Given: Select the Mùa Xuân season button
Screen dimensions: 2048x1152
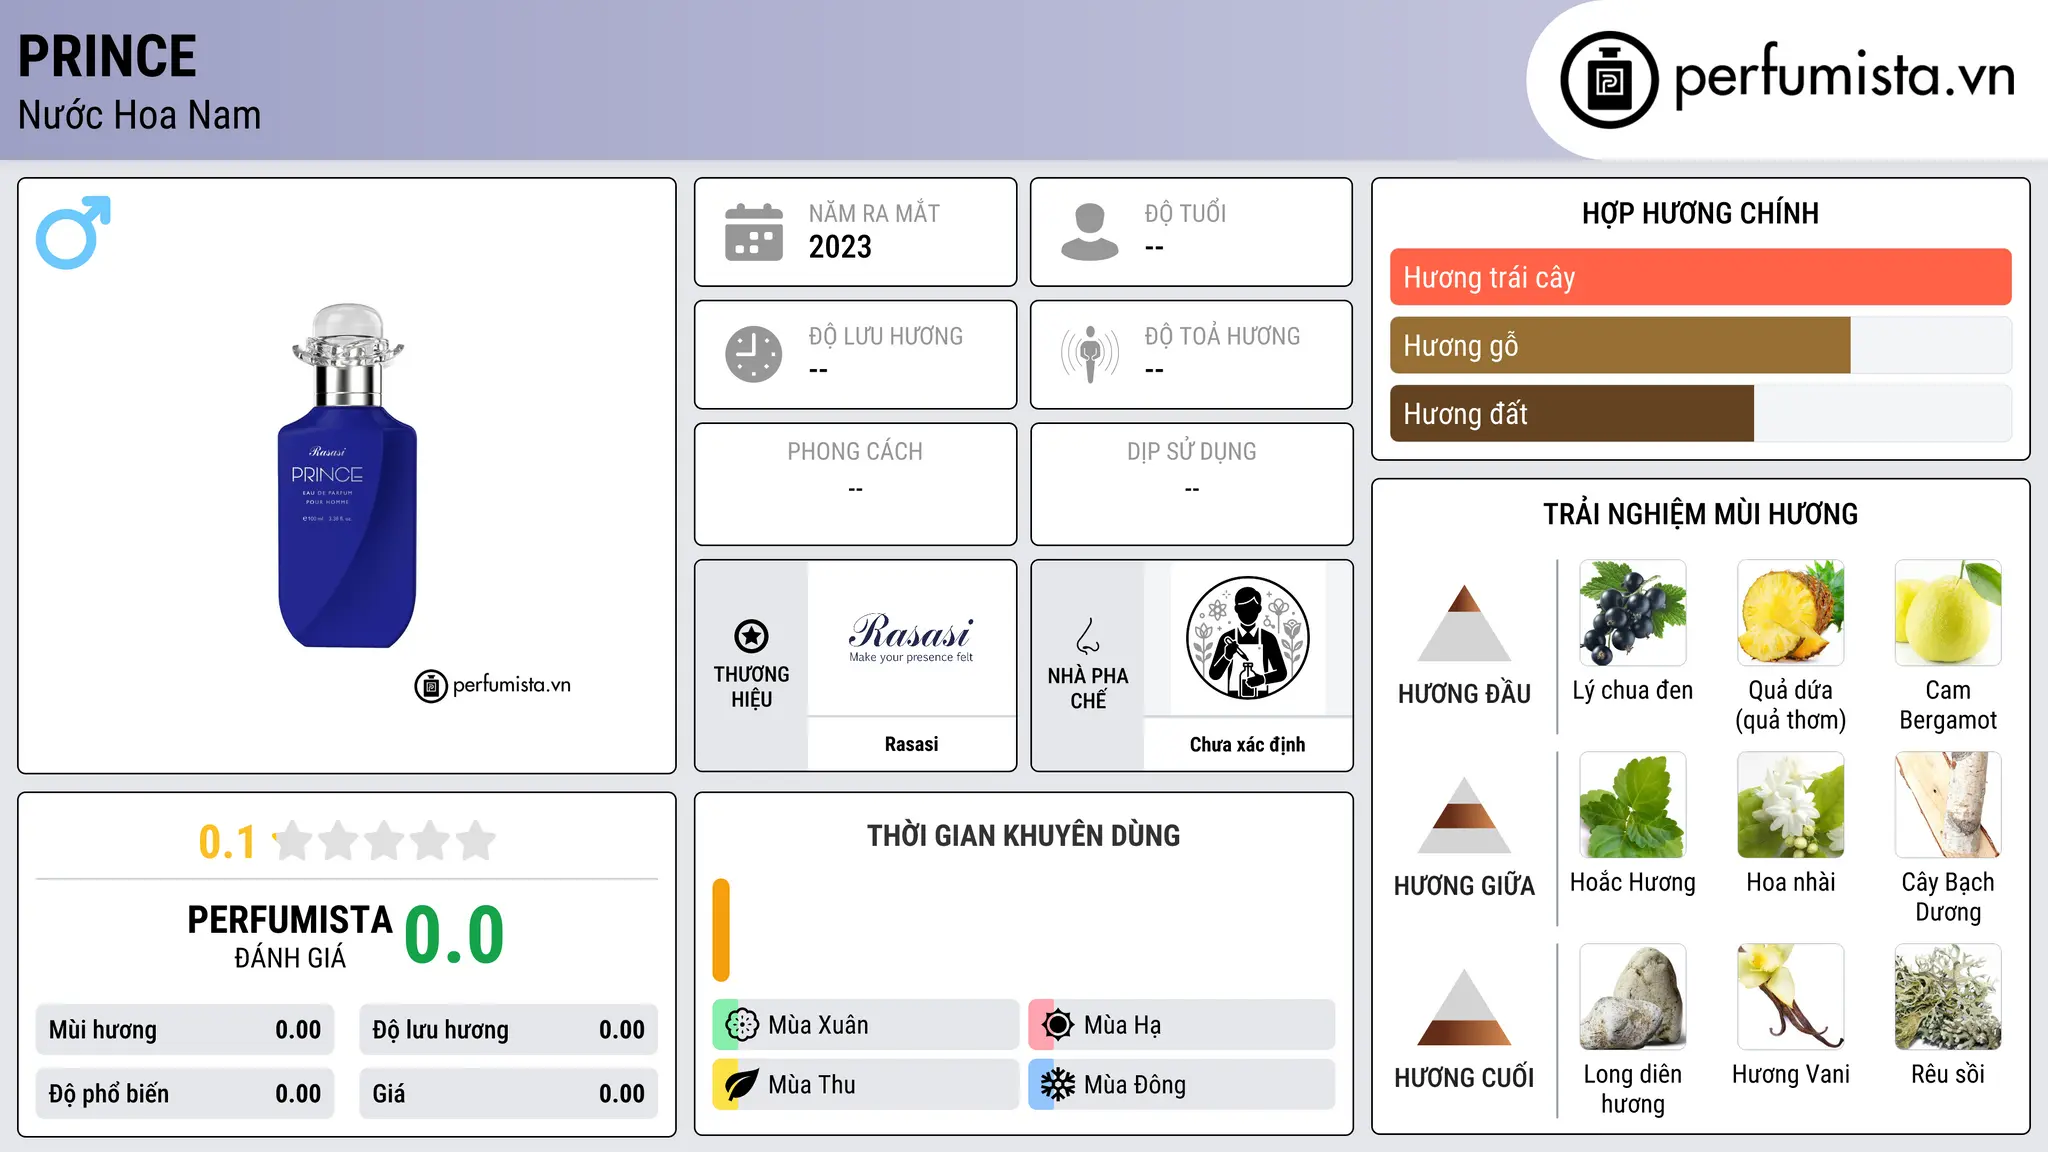Looking at the screenshot, I should (865, 1025).
